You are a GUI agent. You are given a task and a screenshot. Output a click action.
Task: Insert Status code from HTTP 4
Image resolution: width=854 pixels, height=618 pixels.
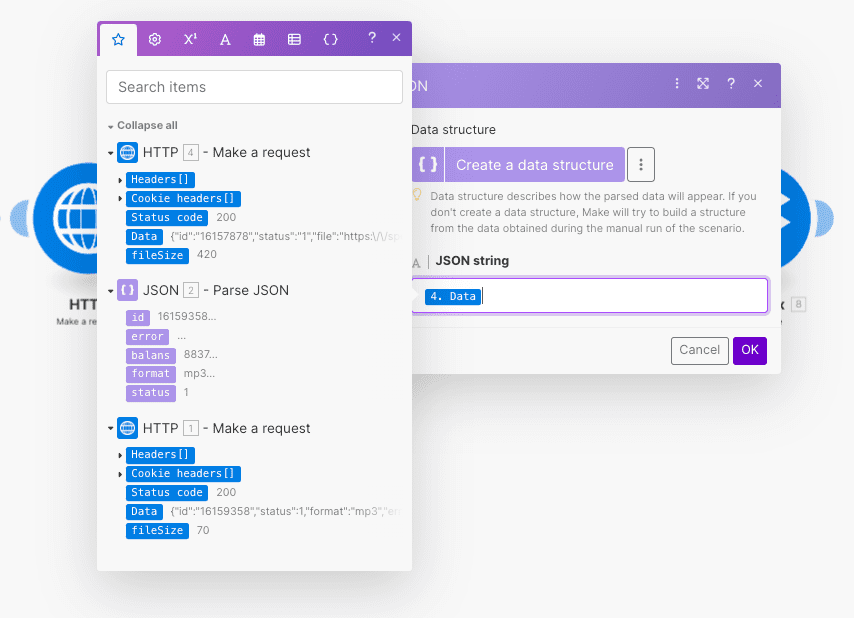167,218
